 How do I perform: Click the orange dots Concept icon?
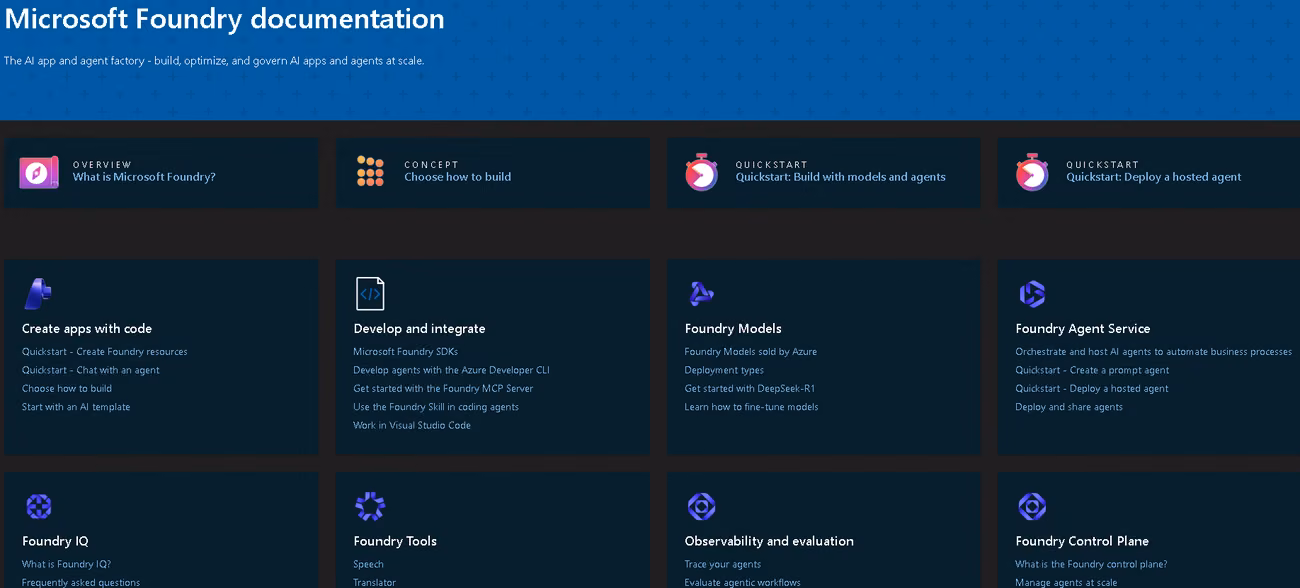point(370,171)
